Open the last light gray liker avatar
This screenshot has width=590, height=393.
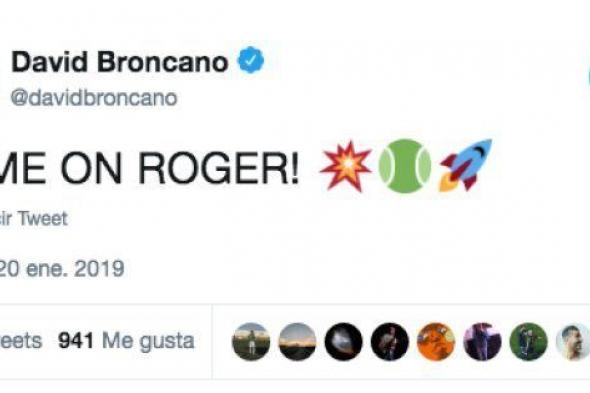573,342
